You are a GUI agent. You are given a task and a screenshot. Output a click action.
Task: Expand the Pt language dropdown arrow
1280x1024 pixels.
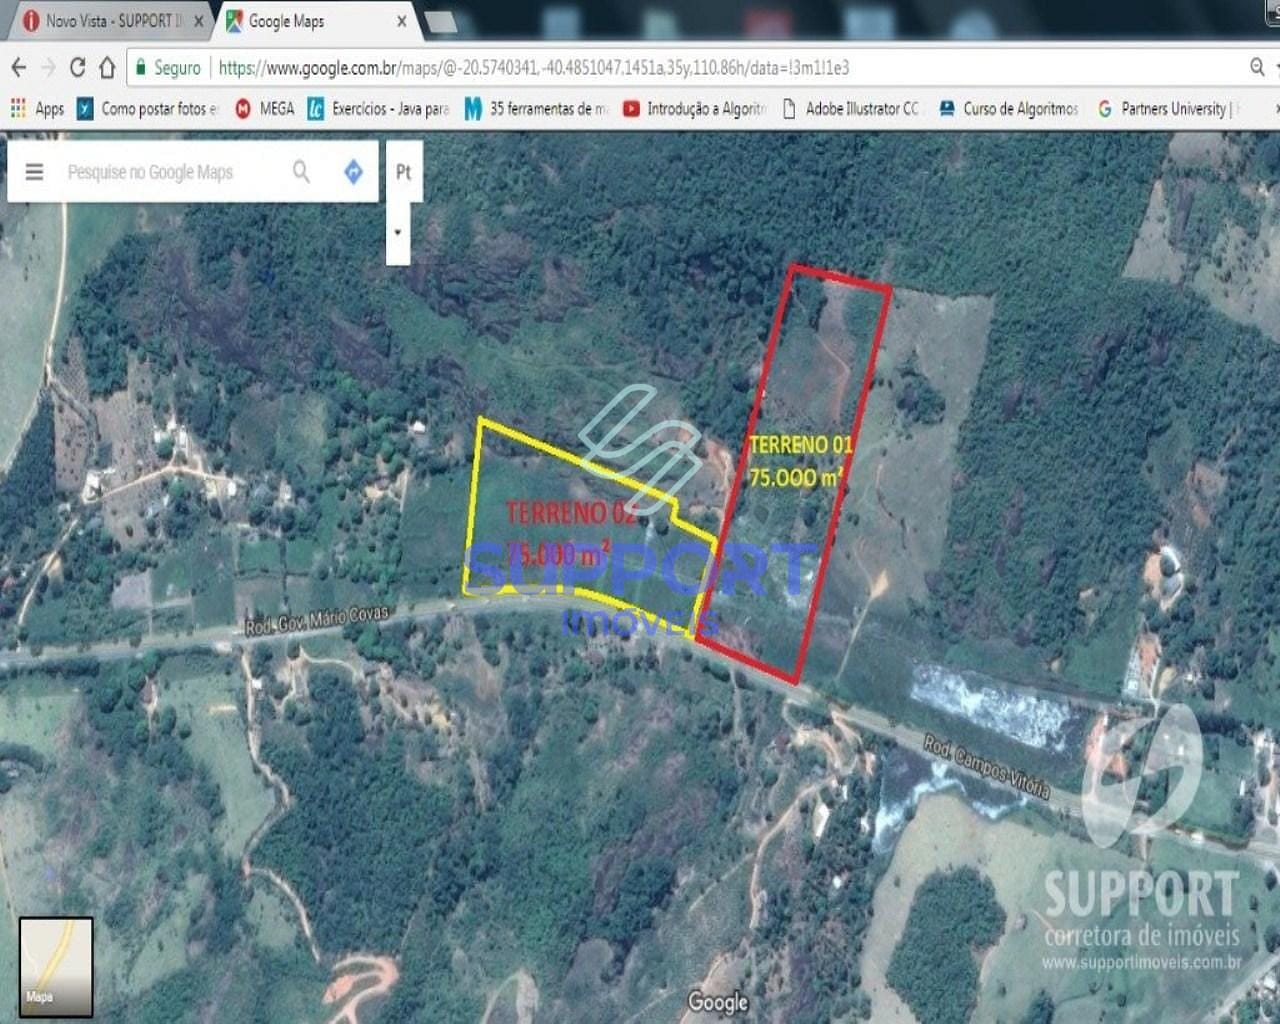click(398, 232)
